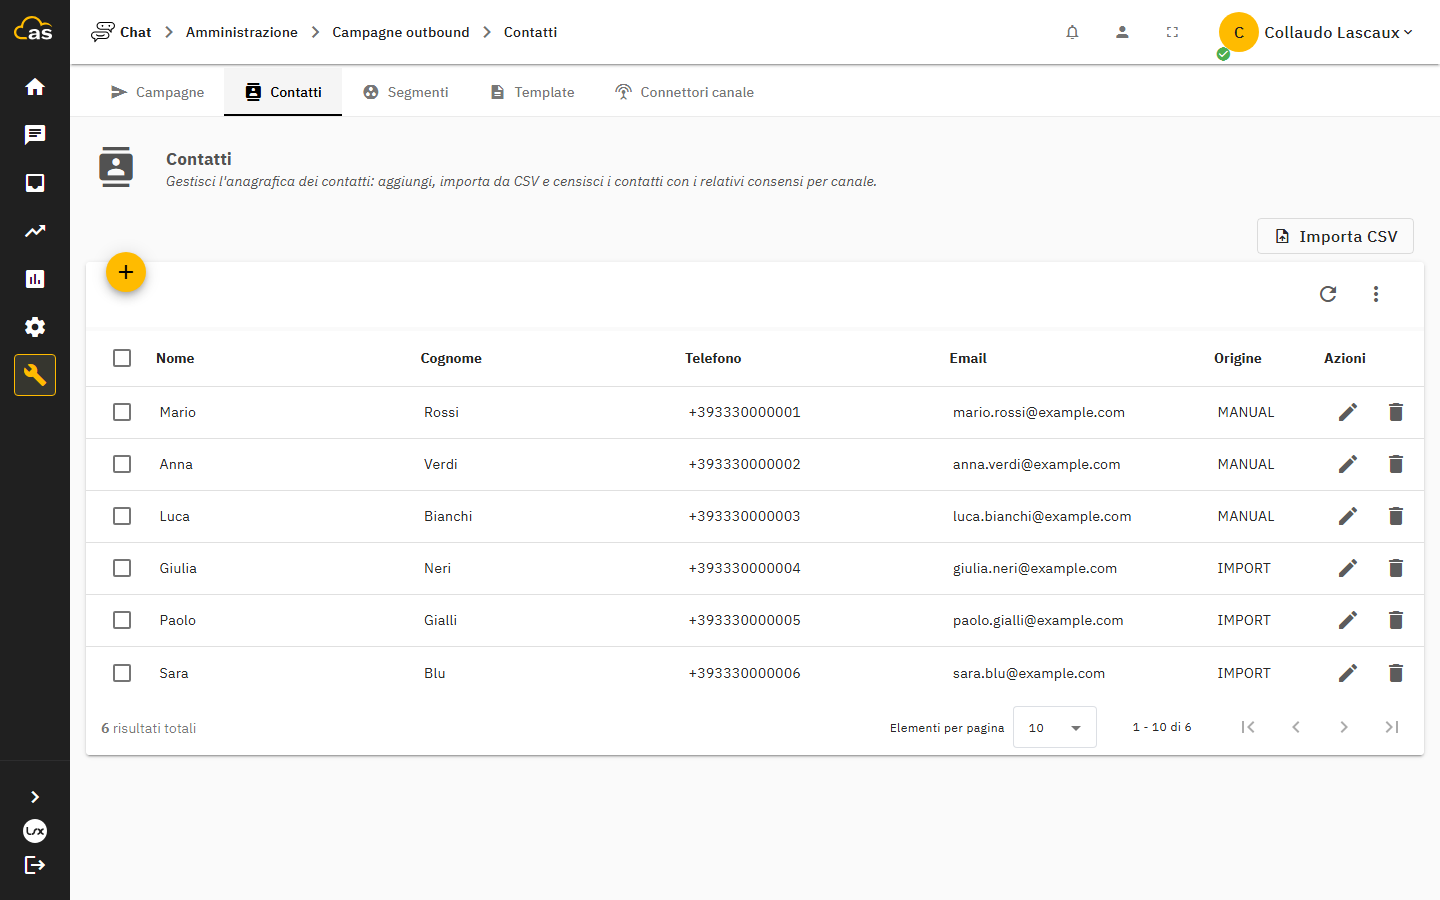Open the settings gear sidebar icon
Viewport: 1440px width, 900px height.
35,327
